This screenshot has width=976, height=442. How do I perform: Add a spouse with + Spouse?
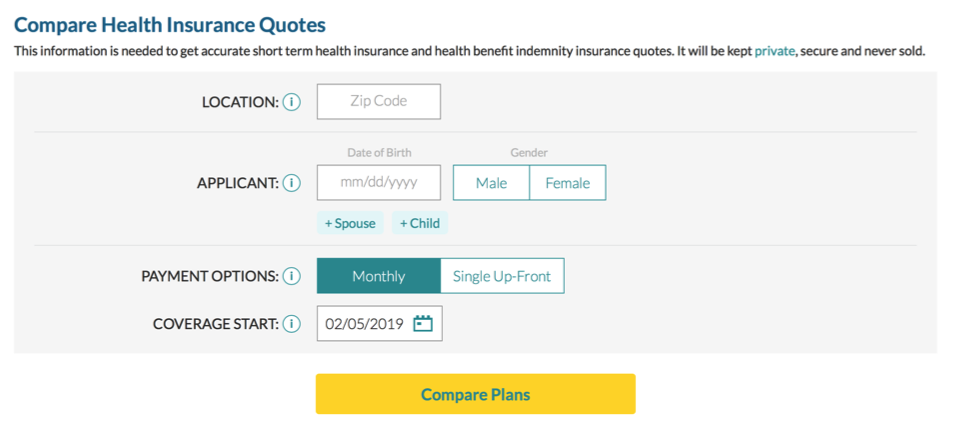[x=350, y=223]
